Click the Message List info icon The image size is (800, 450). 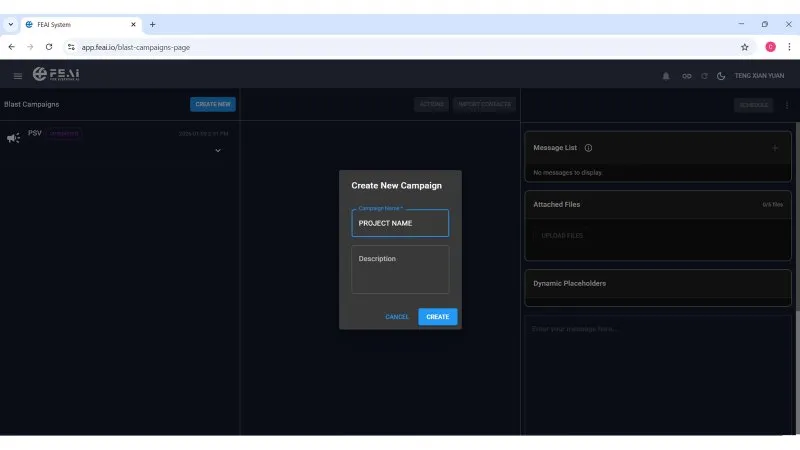click(588, 148)
